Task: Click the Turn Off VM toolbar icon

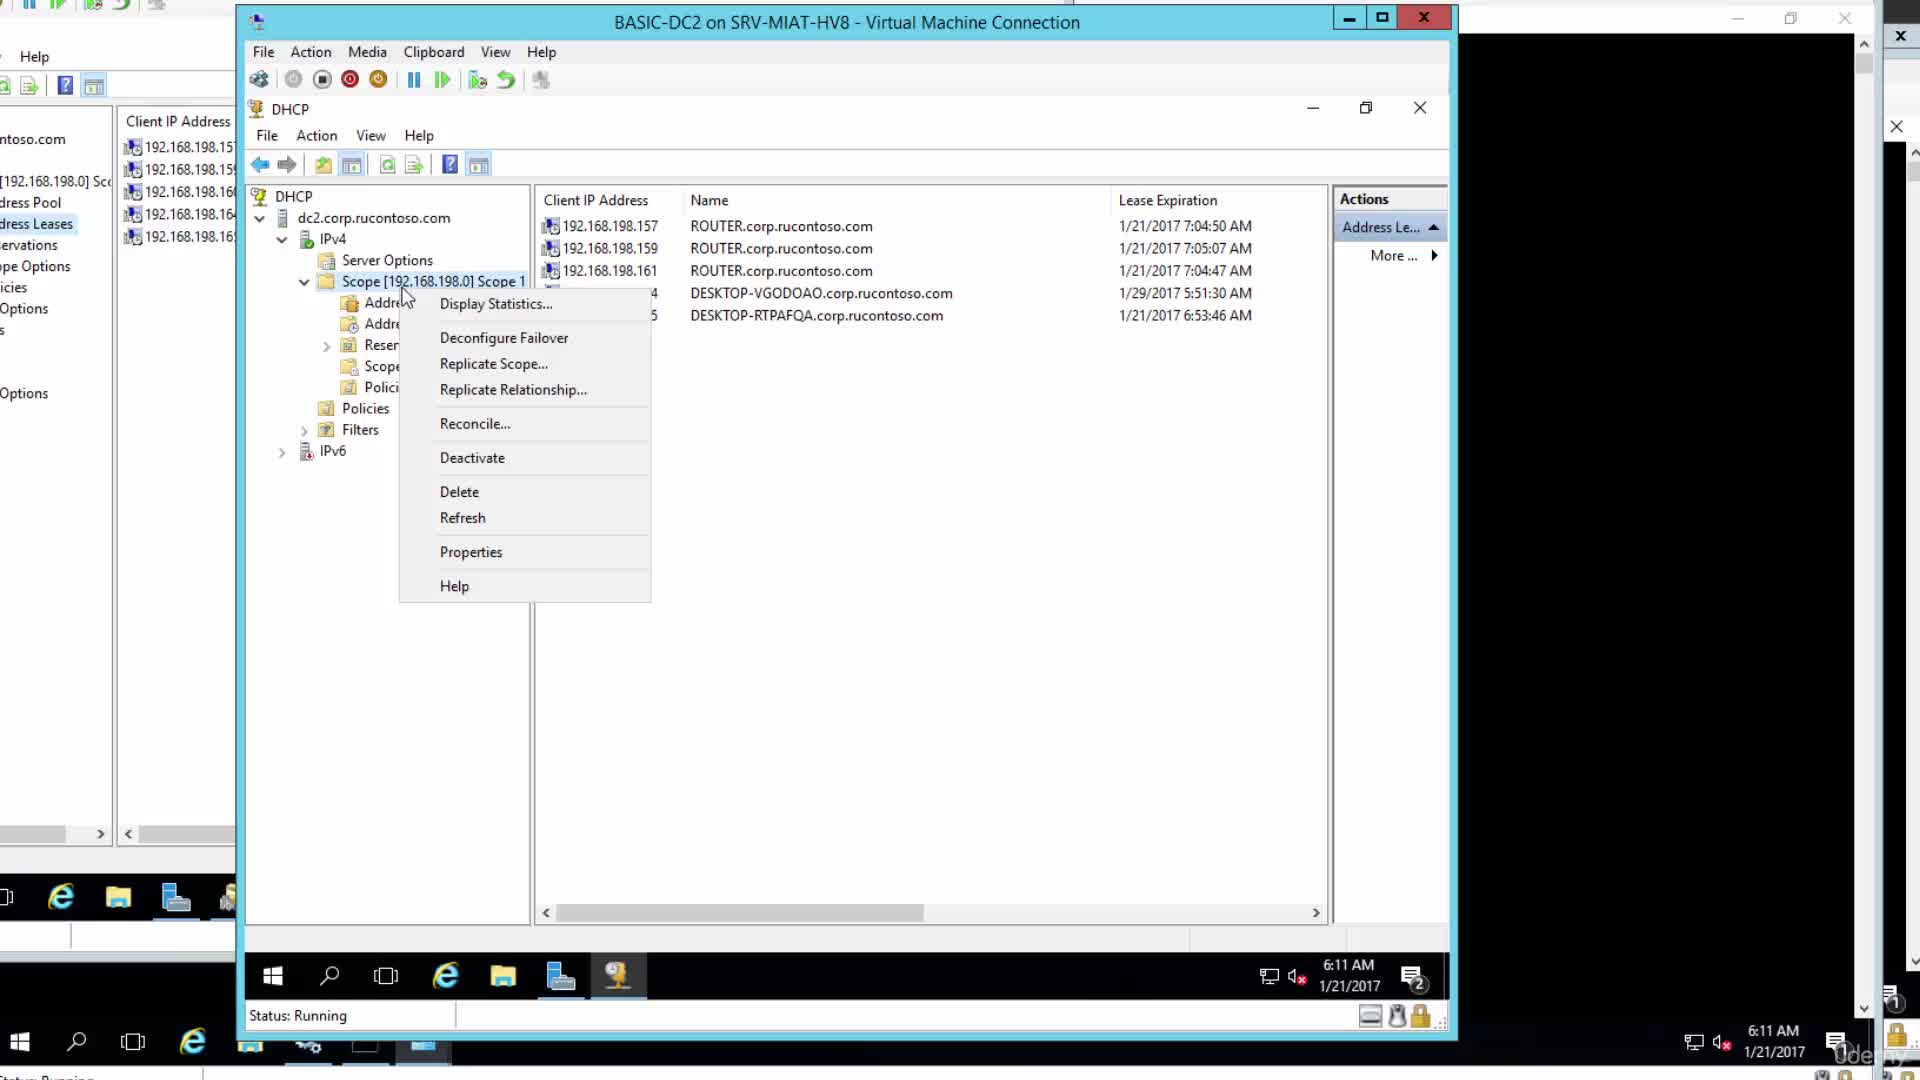Action: tap(322, 80)
